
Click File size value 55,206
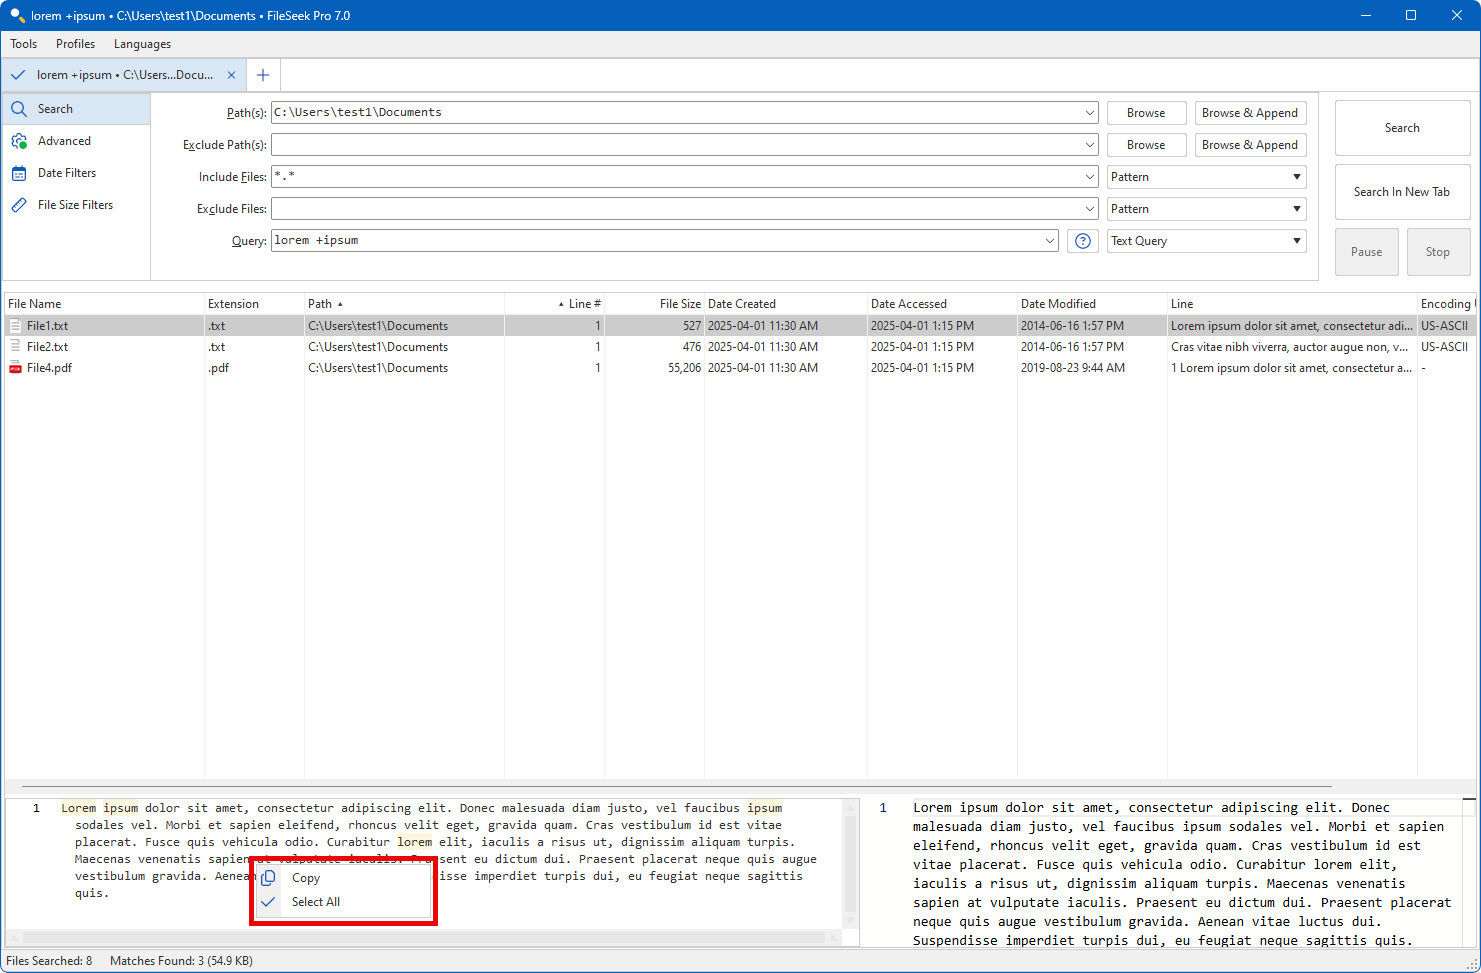point(684,368)
